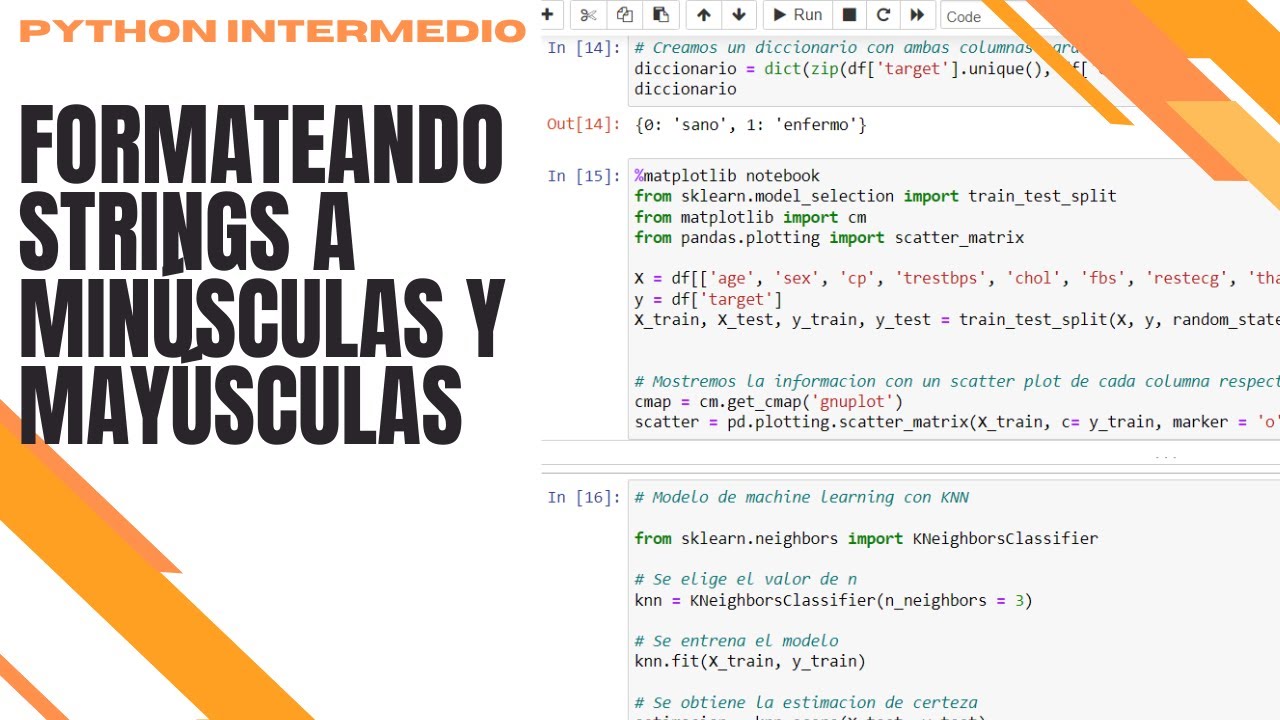Click the 'diccionario' variable line in cell 14
The width and height of the screenshot is (1280, 720).
(x=685, y=89)
